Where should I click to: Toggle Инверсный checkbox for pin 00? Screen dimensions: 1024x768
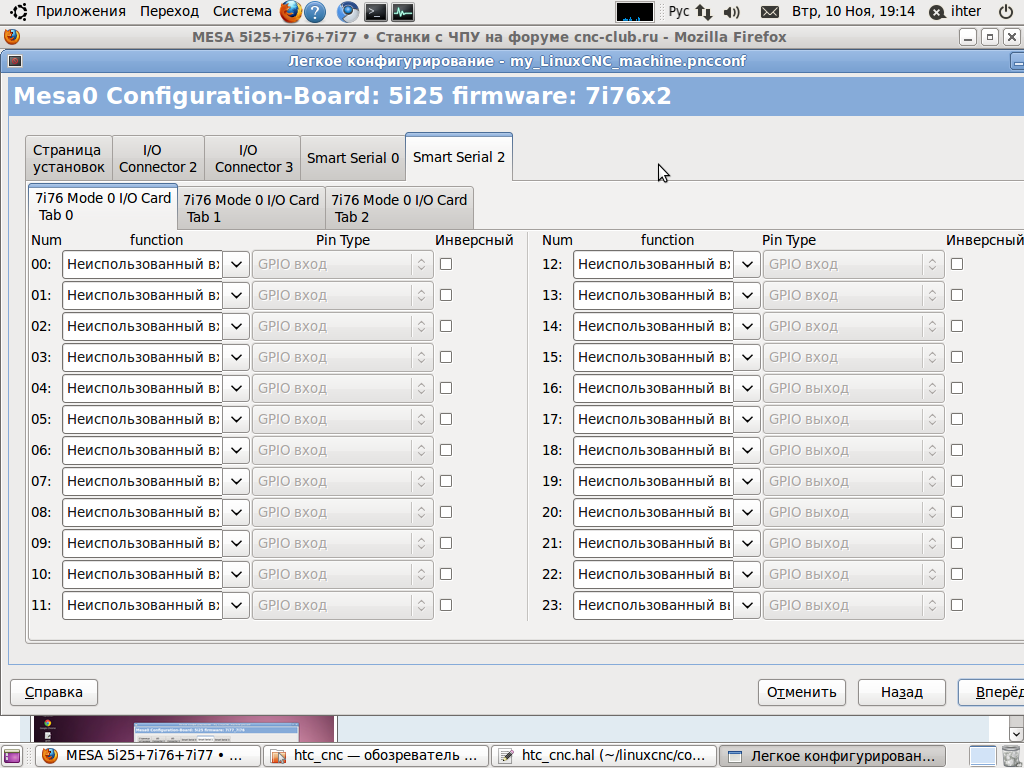[446, 264]
